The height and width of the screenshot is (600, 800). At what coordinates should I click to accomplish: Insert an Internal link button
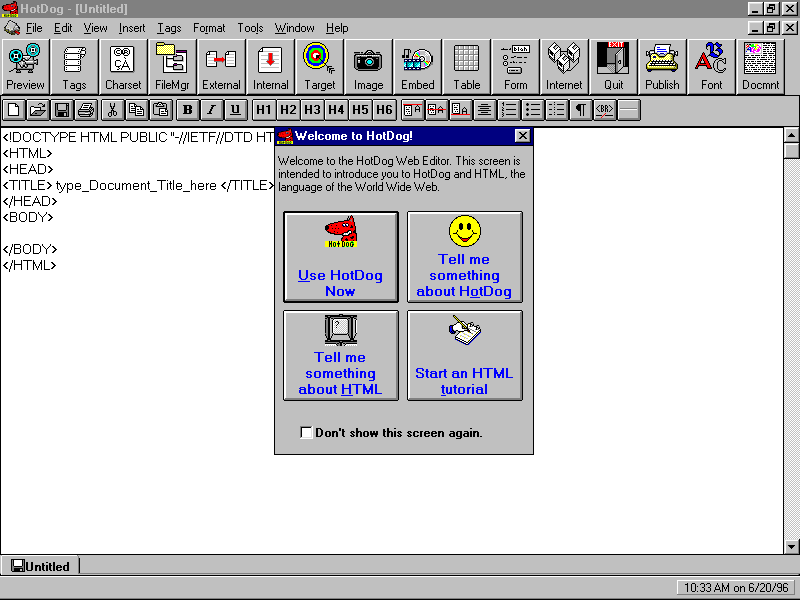[x=270, y=67]
